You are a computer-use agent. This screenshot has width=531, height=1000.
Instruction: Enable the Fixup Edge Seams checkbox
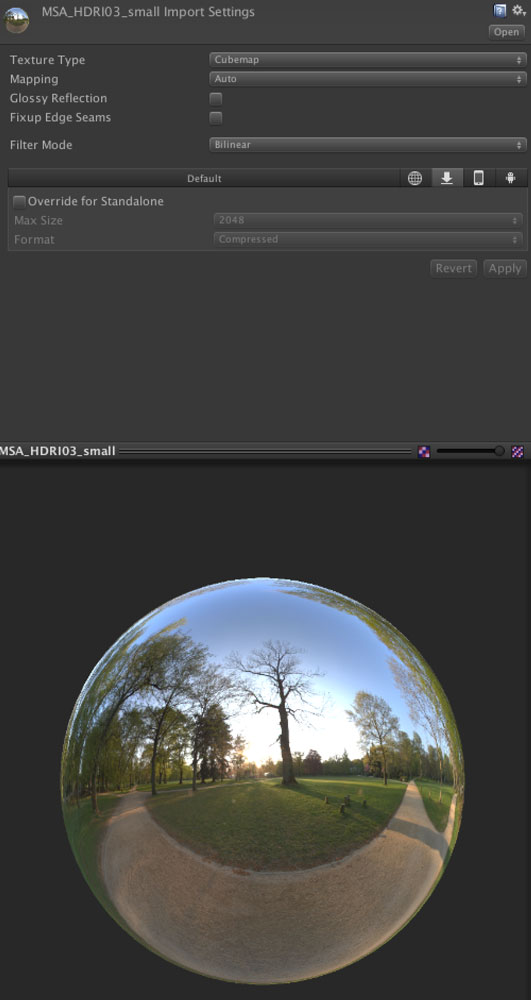[216, 118]
